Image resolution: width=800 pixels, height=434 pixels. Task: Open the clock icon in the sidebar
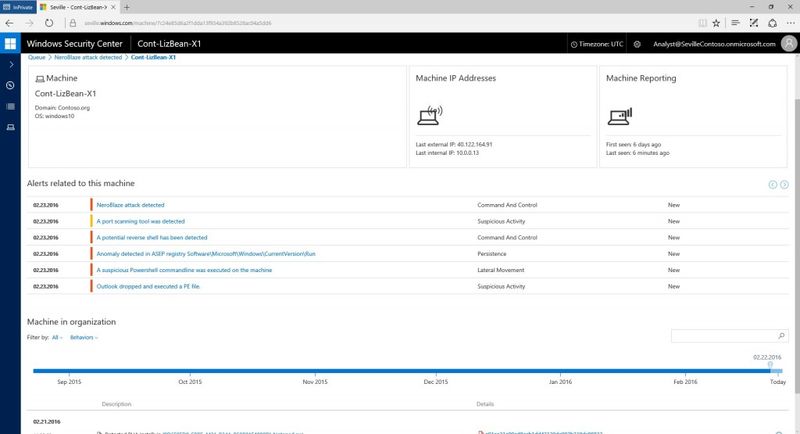click(x=10, y=85)
